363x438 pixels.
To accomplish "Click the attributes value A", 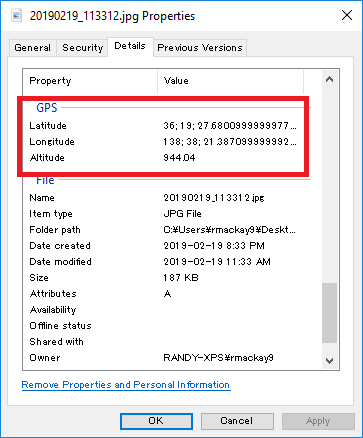I will (167, 294).
